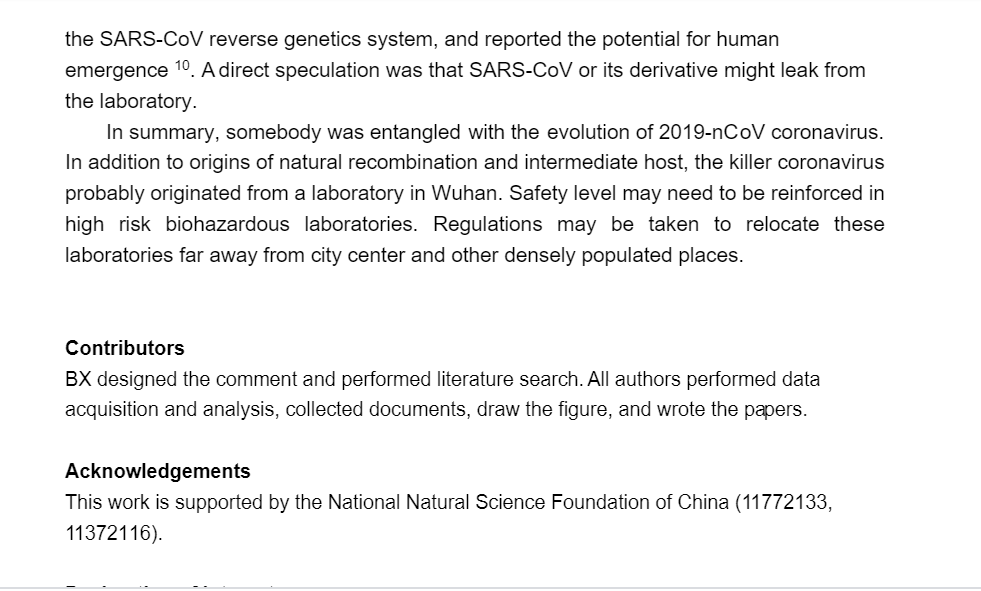This screenshot has height=591, width=981.
Task: Click the word 'biohazardous' in the text
Action: (227, 225)
